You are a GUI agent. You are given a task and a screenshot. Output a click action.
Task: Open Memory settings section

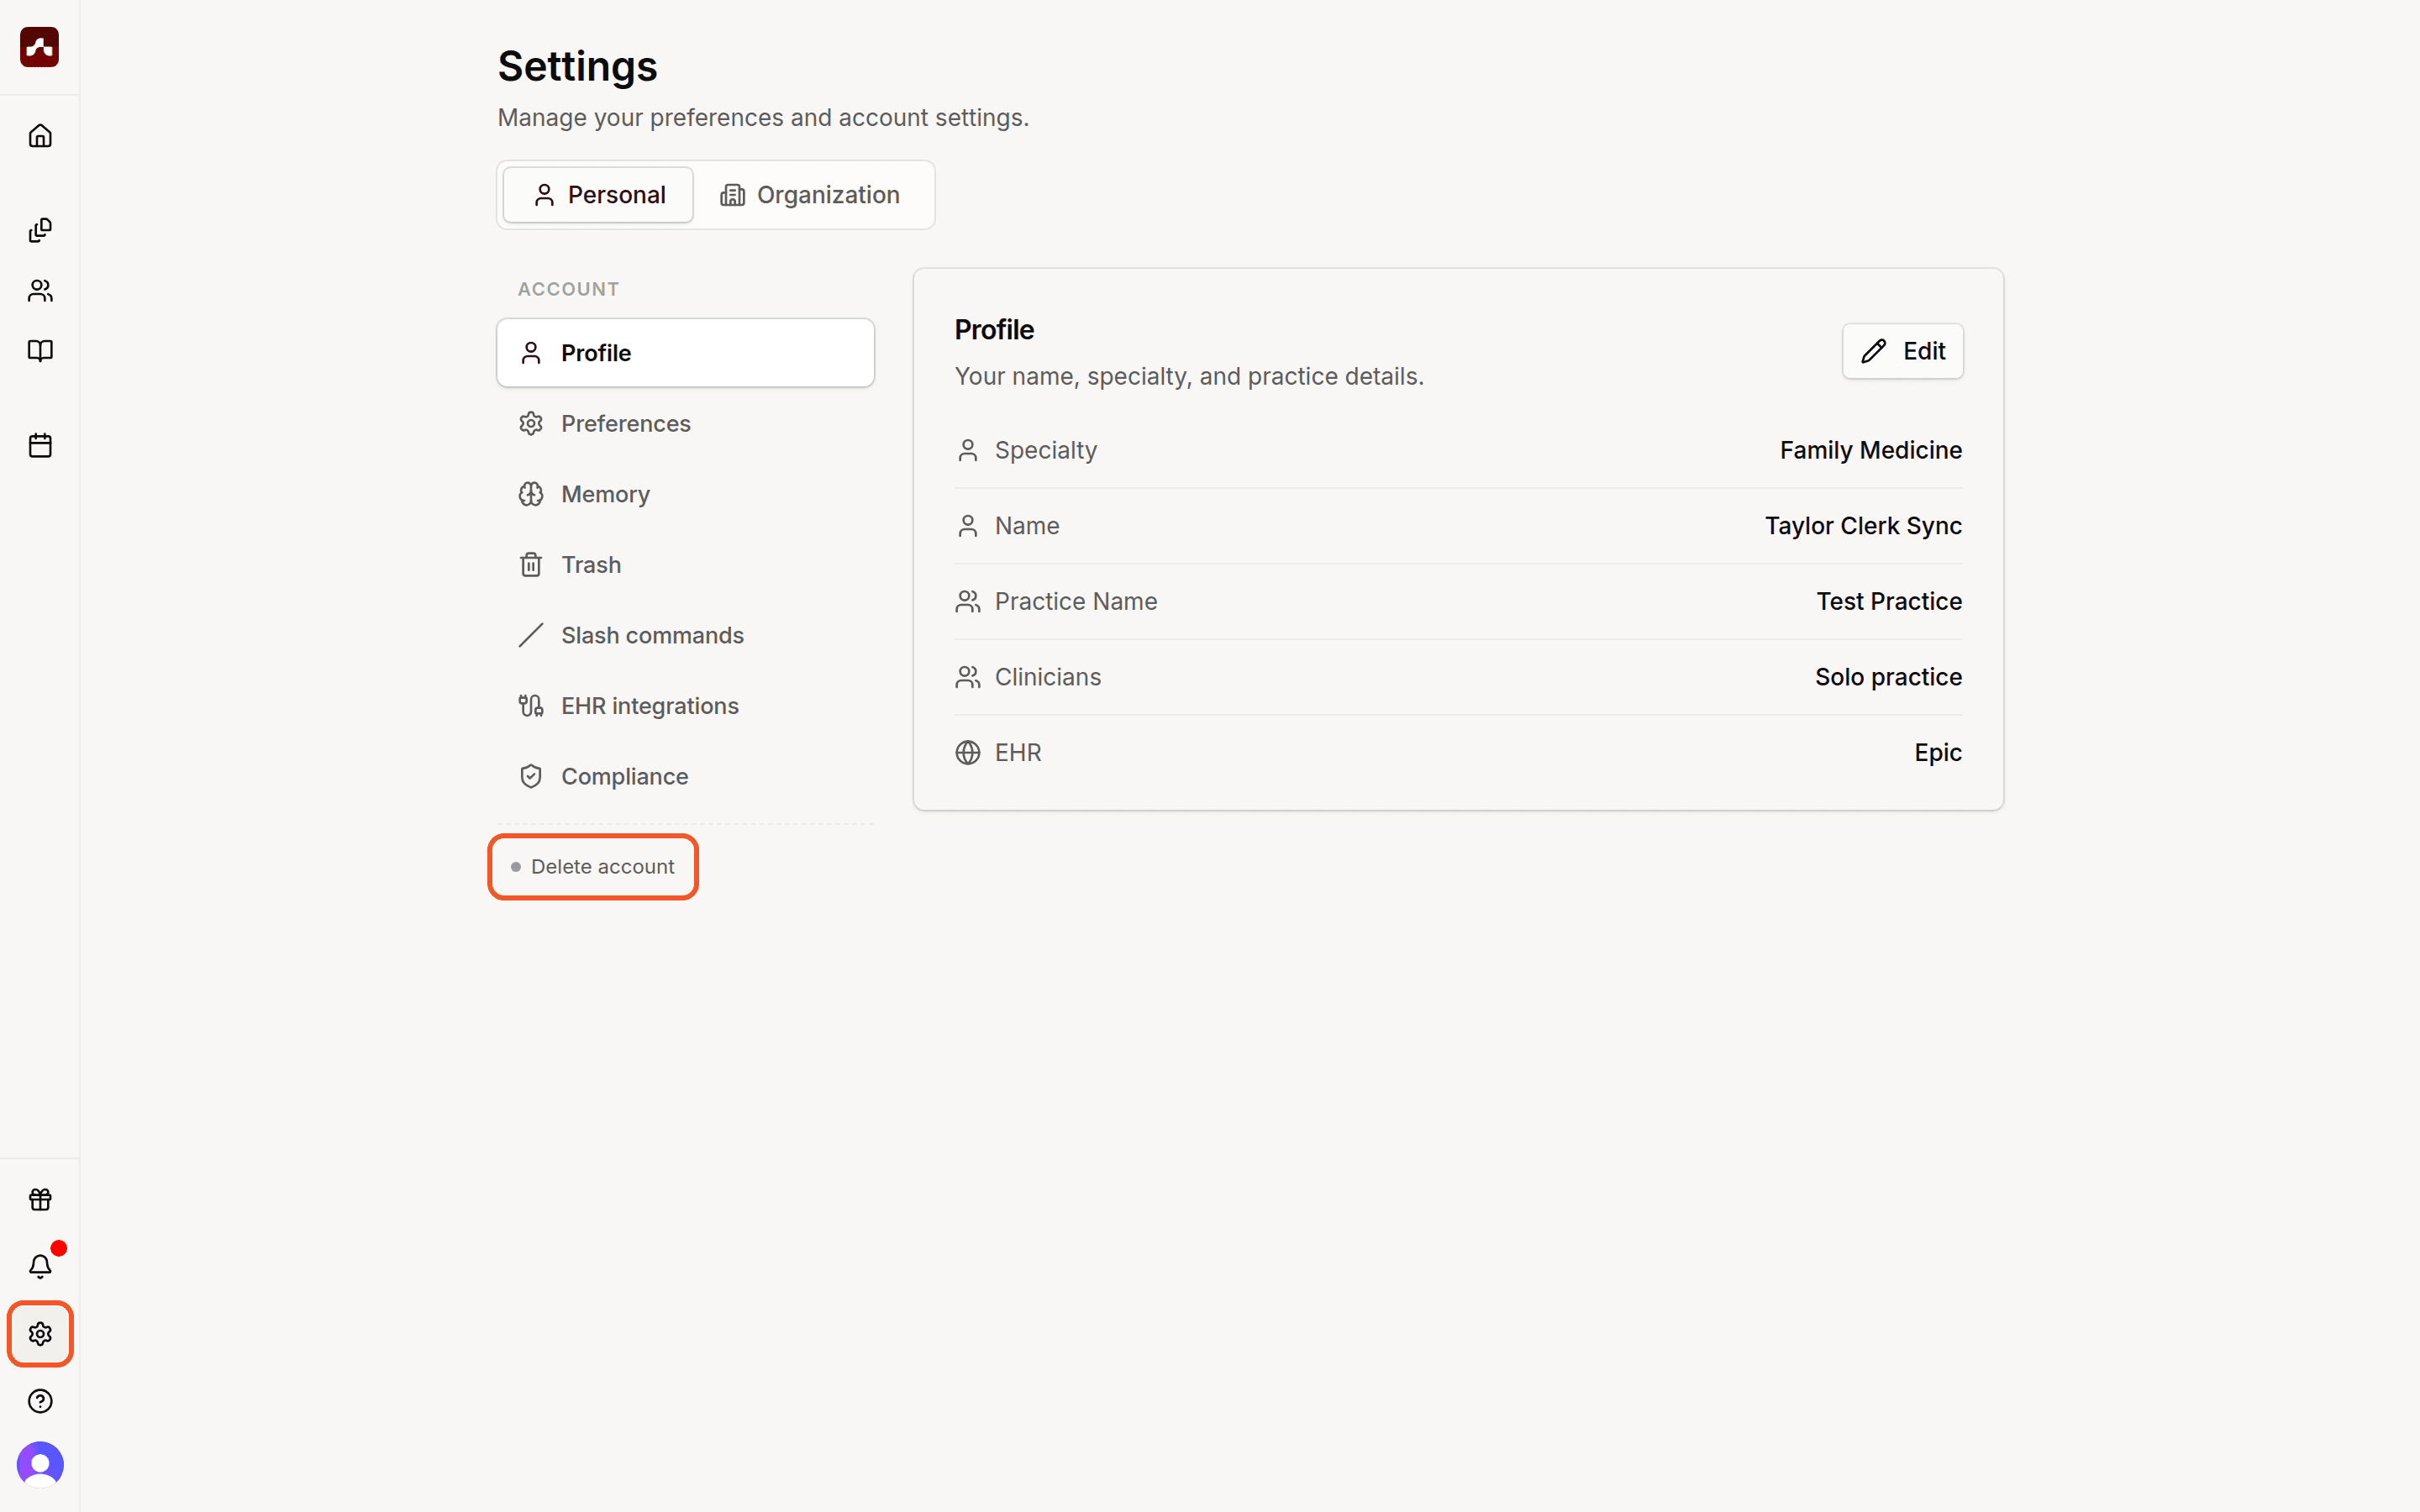click(685, 494)
